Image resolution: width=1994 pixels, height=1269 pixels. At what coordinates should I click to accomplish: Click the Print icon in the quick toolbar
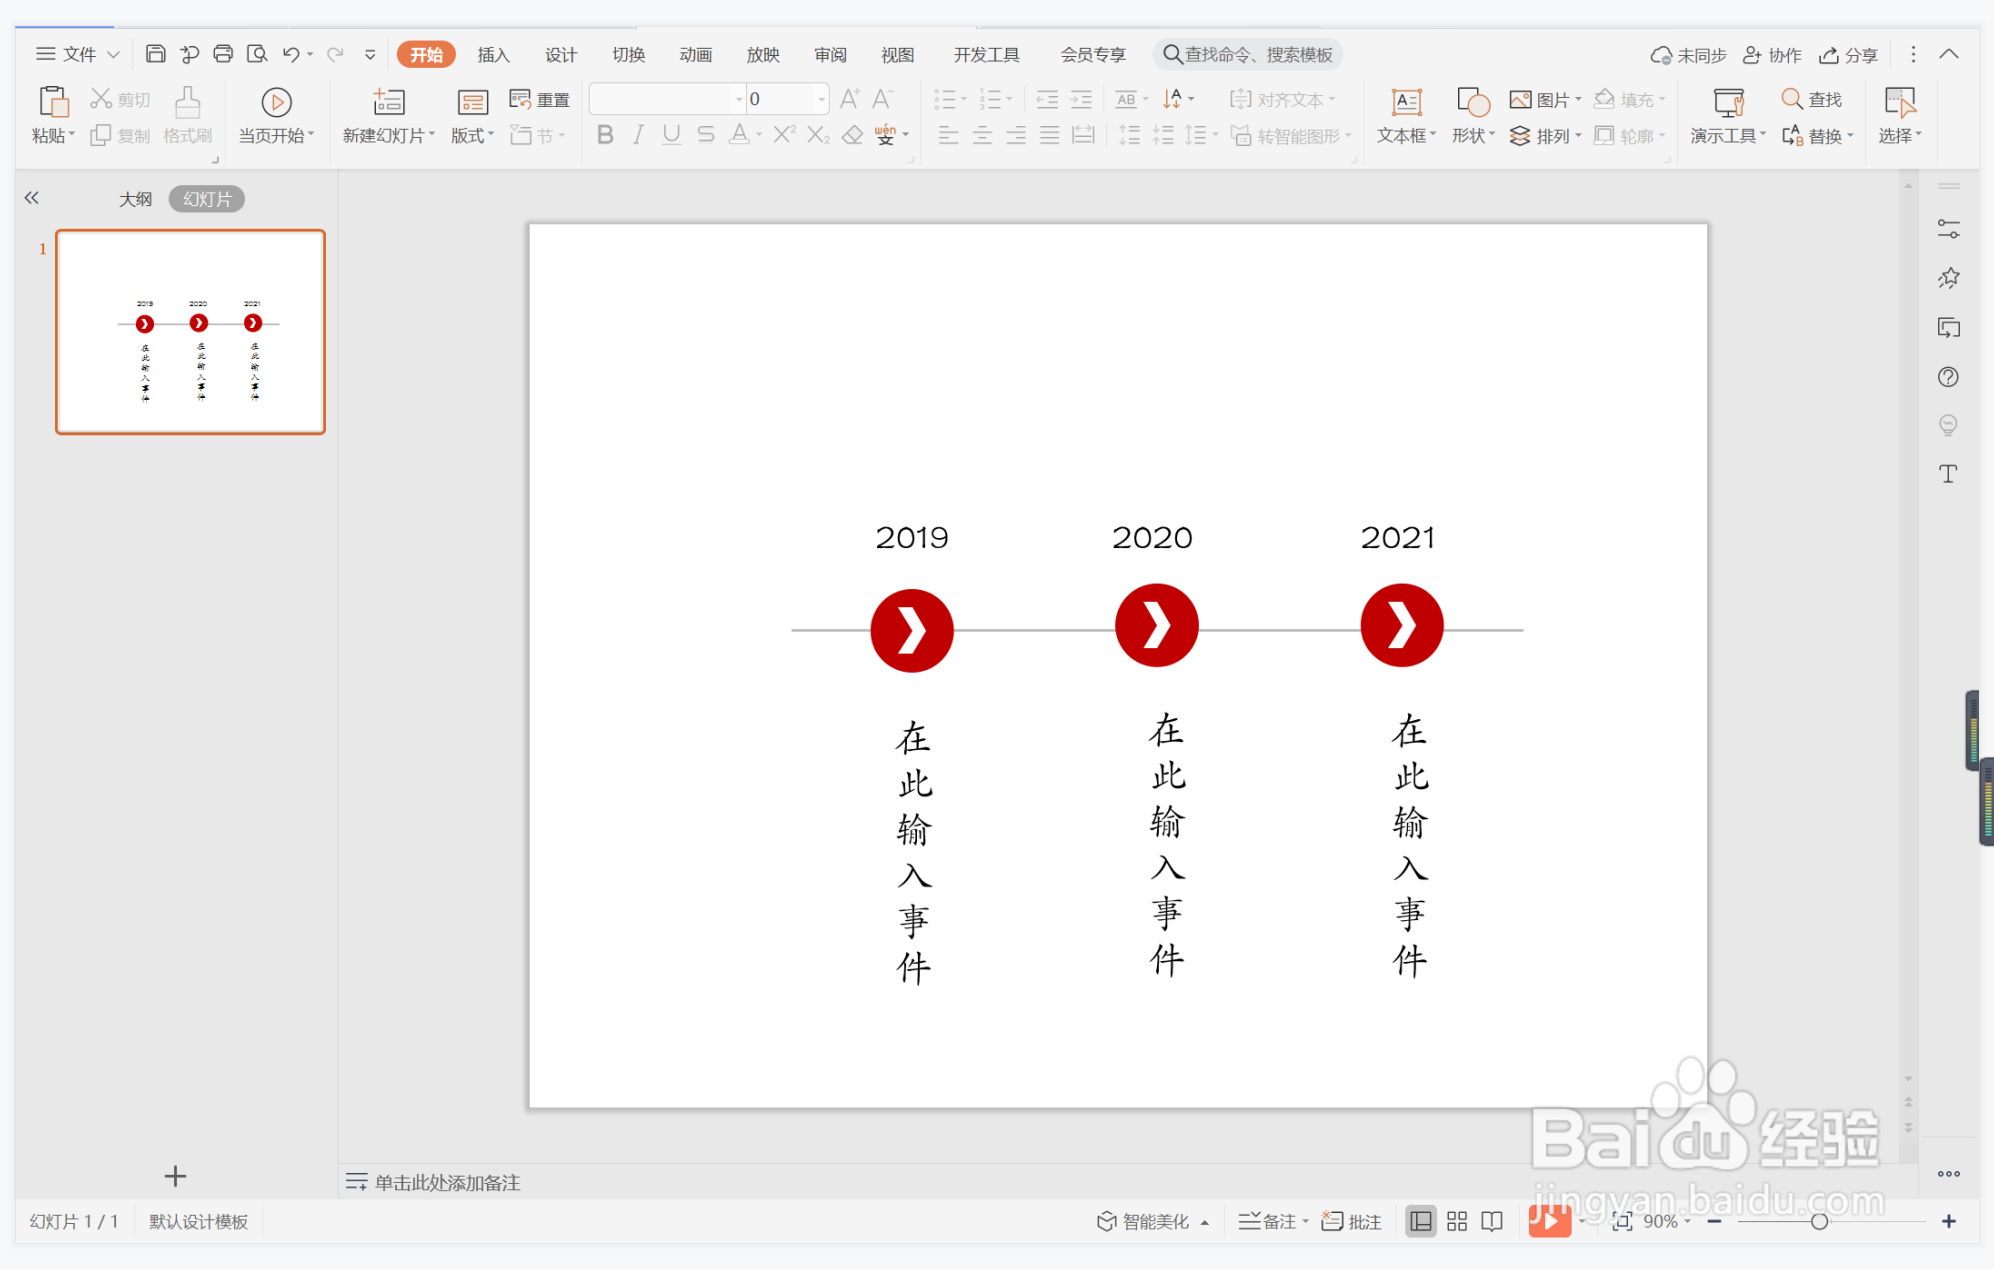(x=223, y=54)
